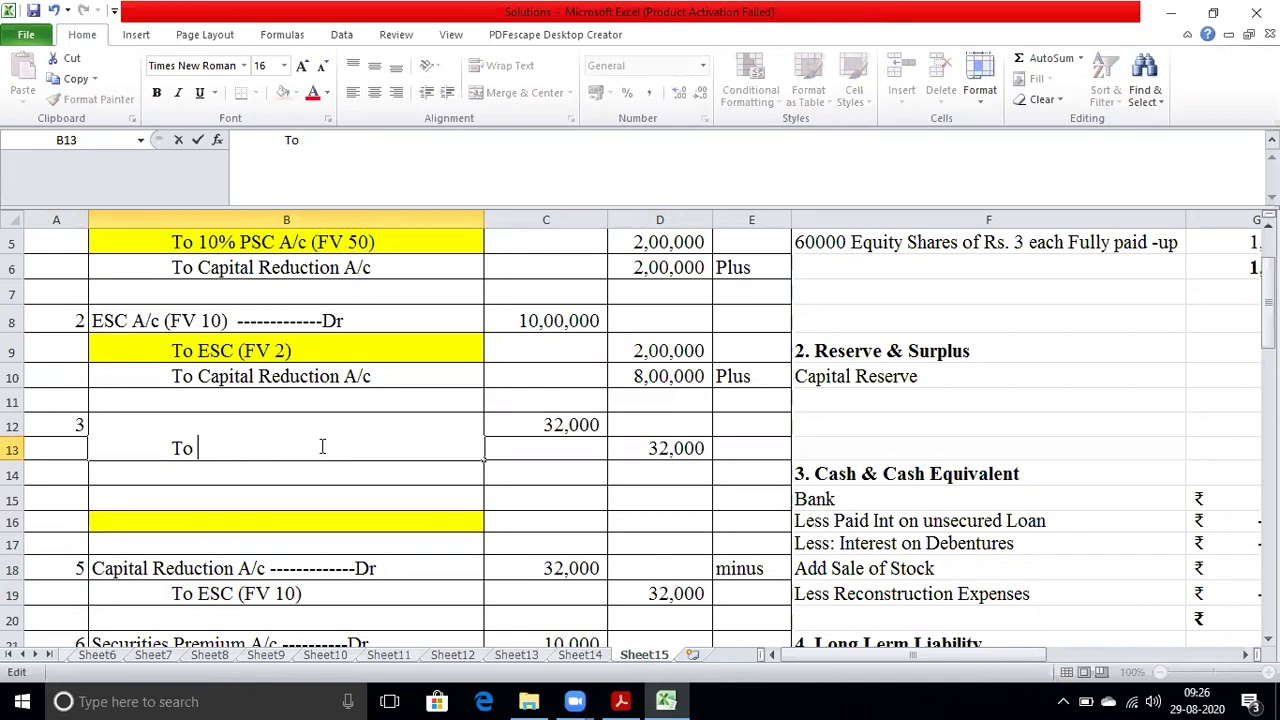Click the Comma Style icon
The width and height of the screenshot is (1280, 720).
pyautogui.click(x=648, y=93)
